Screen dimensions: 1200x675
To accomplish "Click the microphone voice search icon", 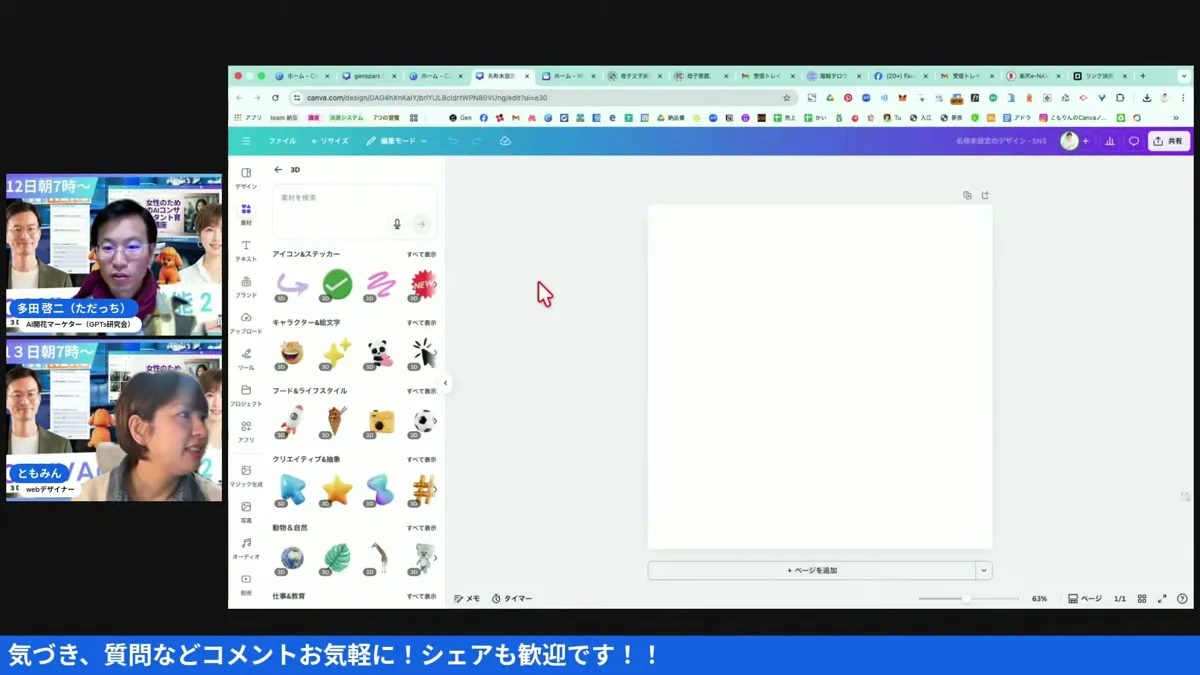I will pyautogui.click(x=397, y=224).
